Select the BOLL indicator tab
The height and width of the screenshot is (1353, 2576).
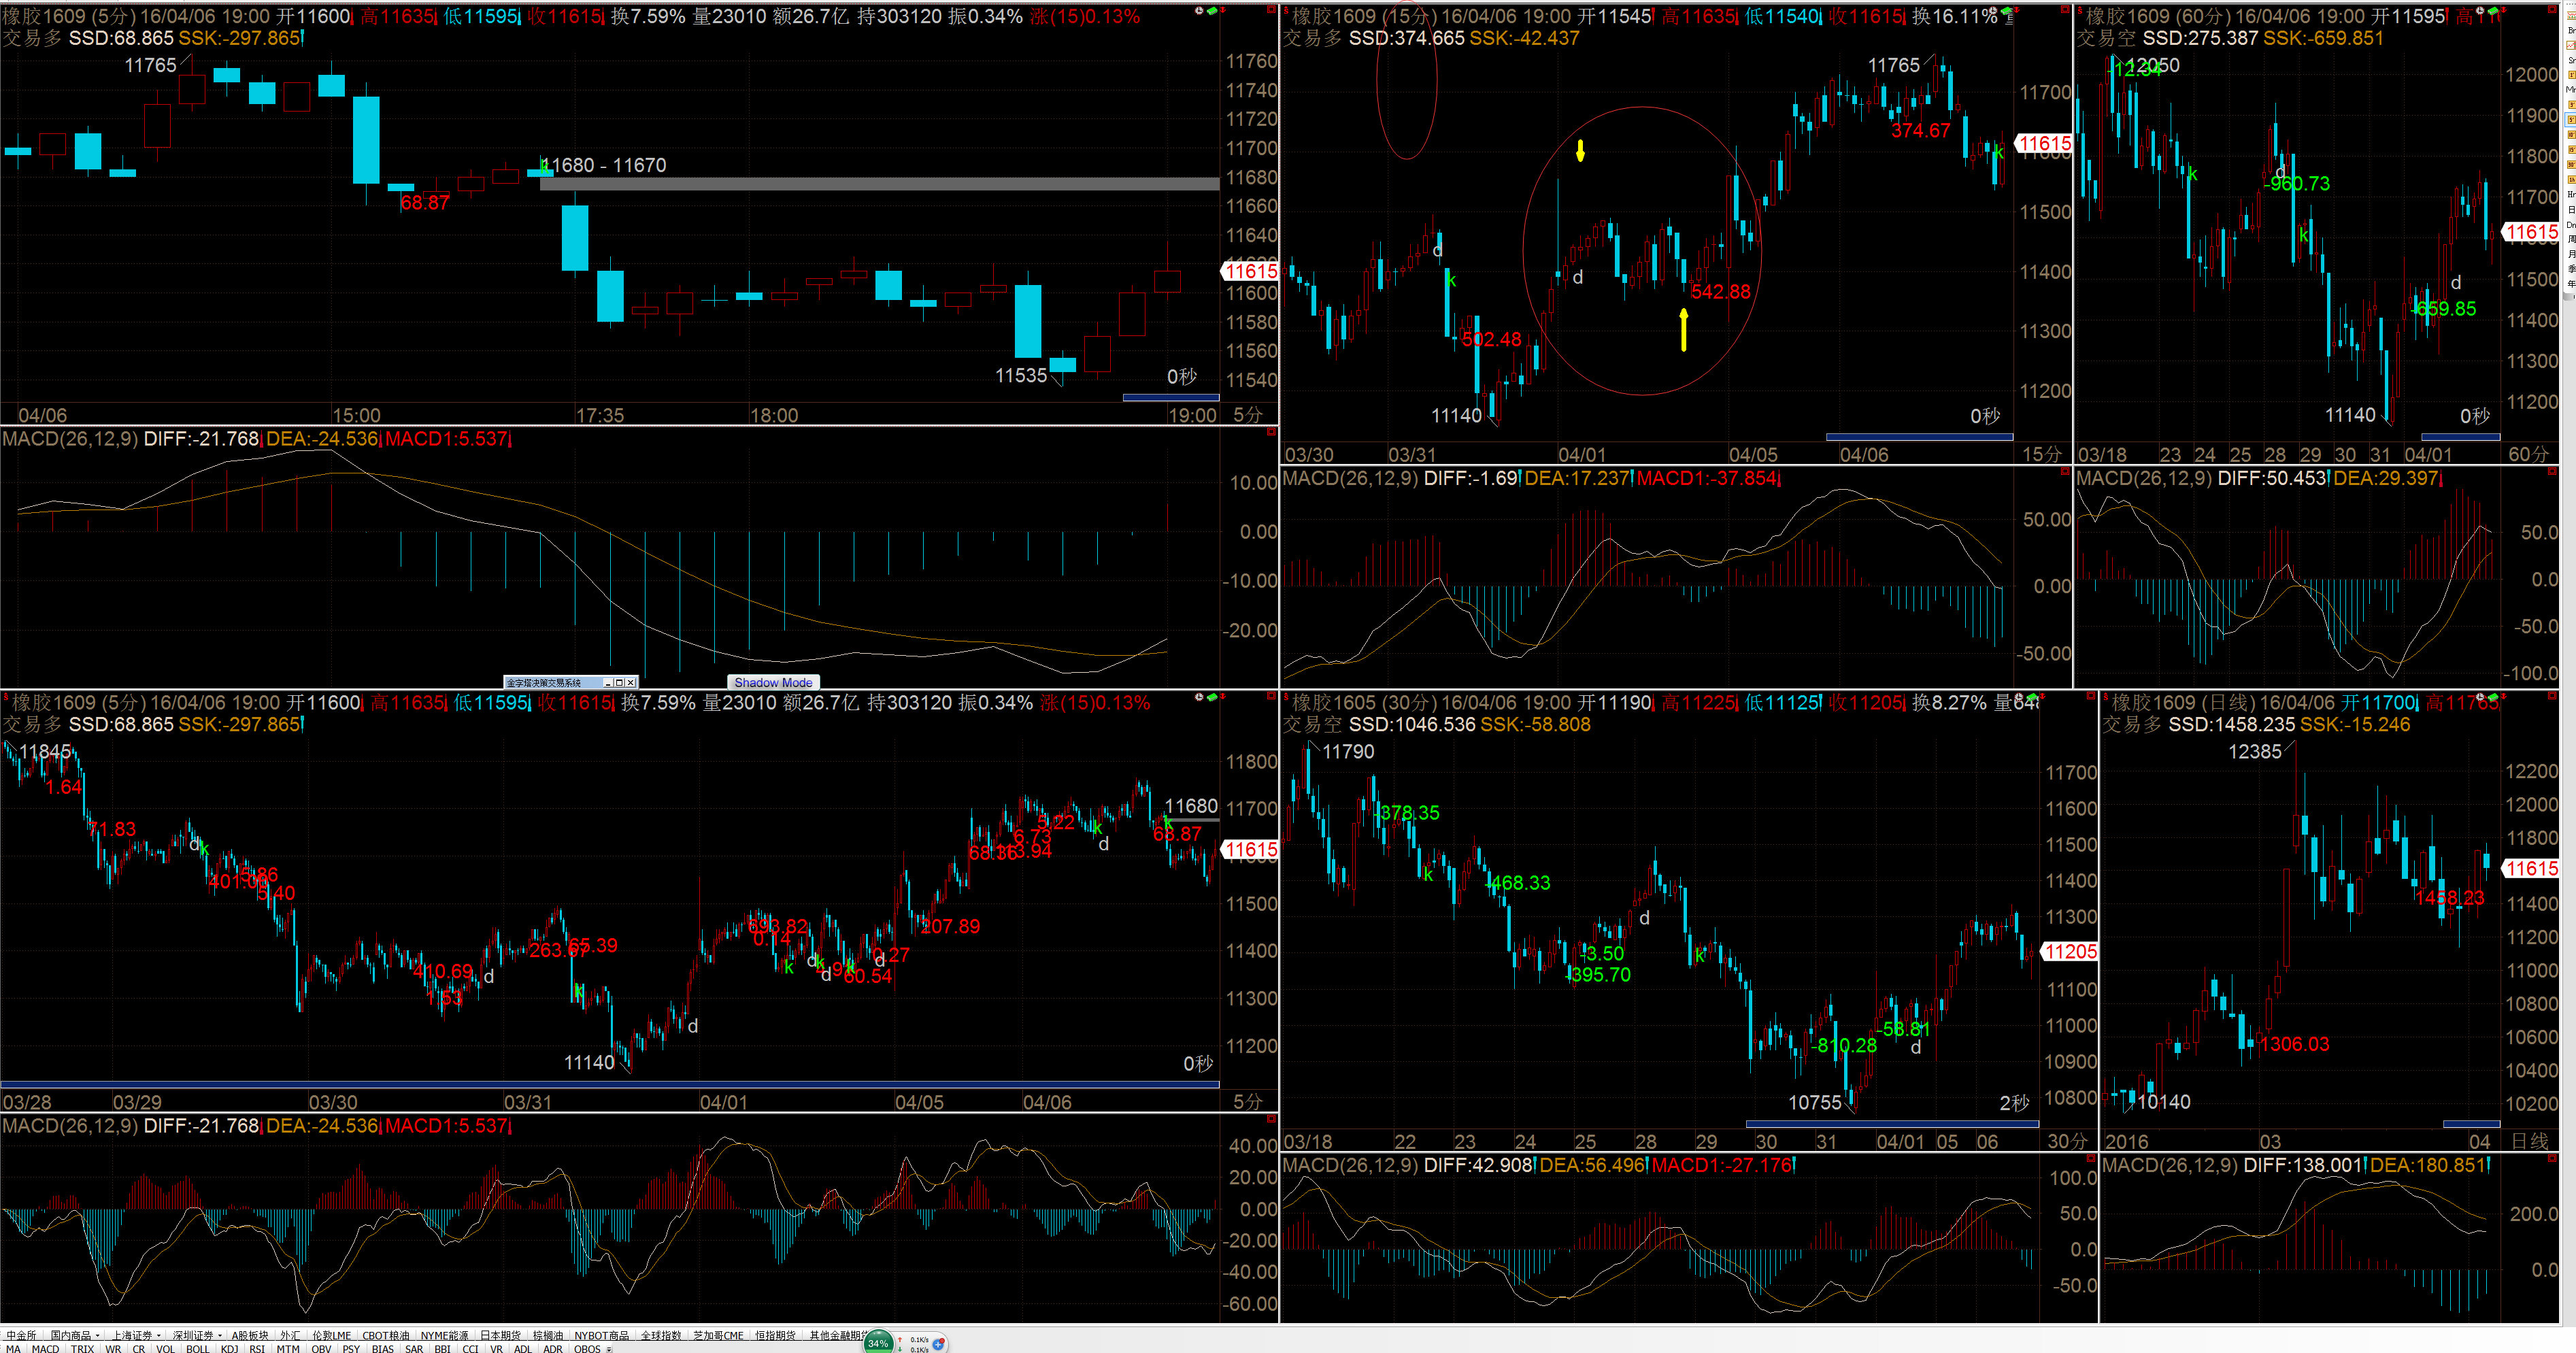[x=198, y=1348]
